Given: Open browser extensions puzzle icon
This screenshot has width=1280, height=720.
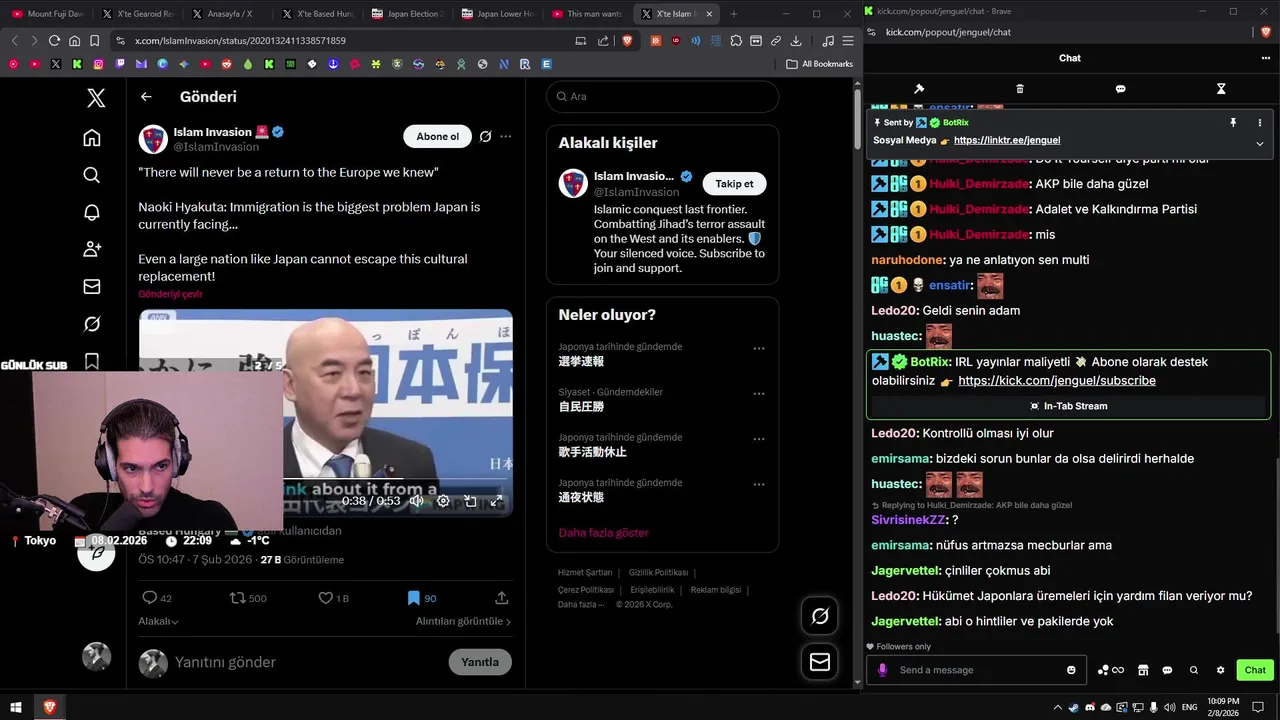Looking at the screenshot, I should coord(736,41).
